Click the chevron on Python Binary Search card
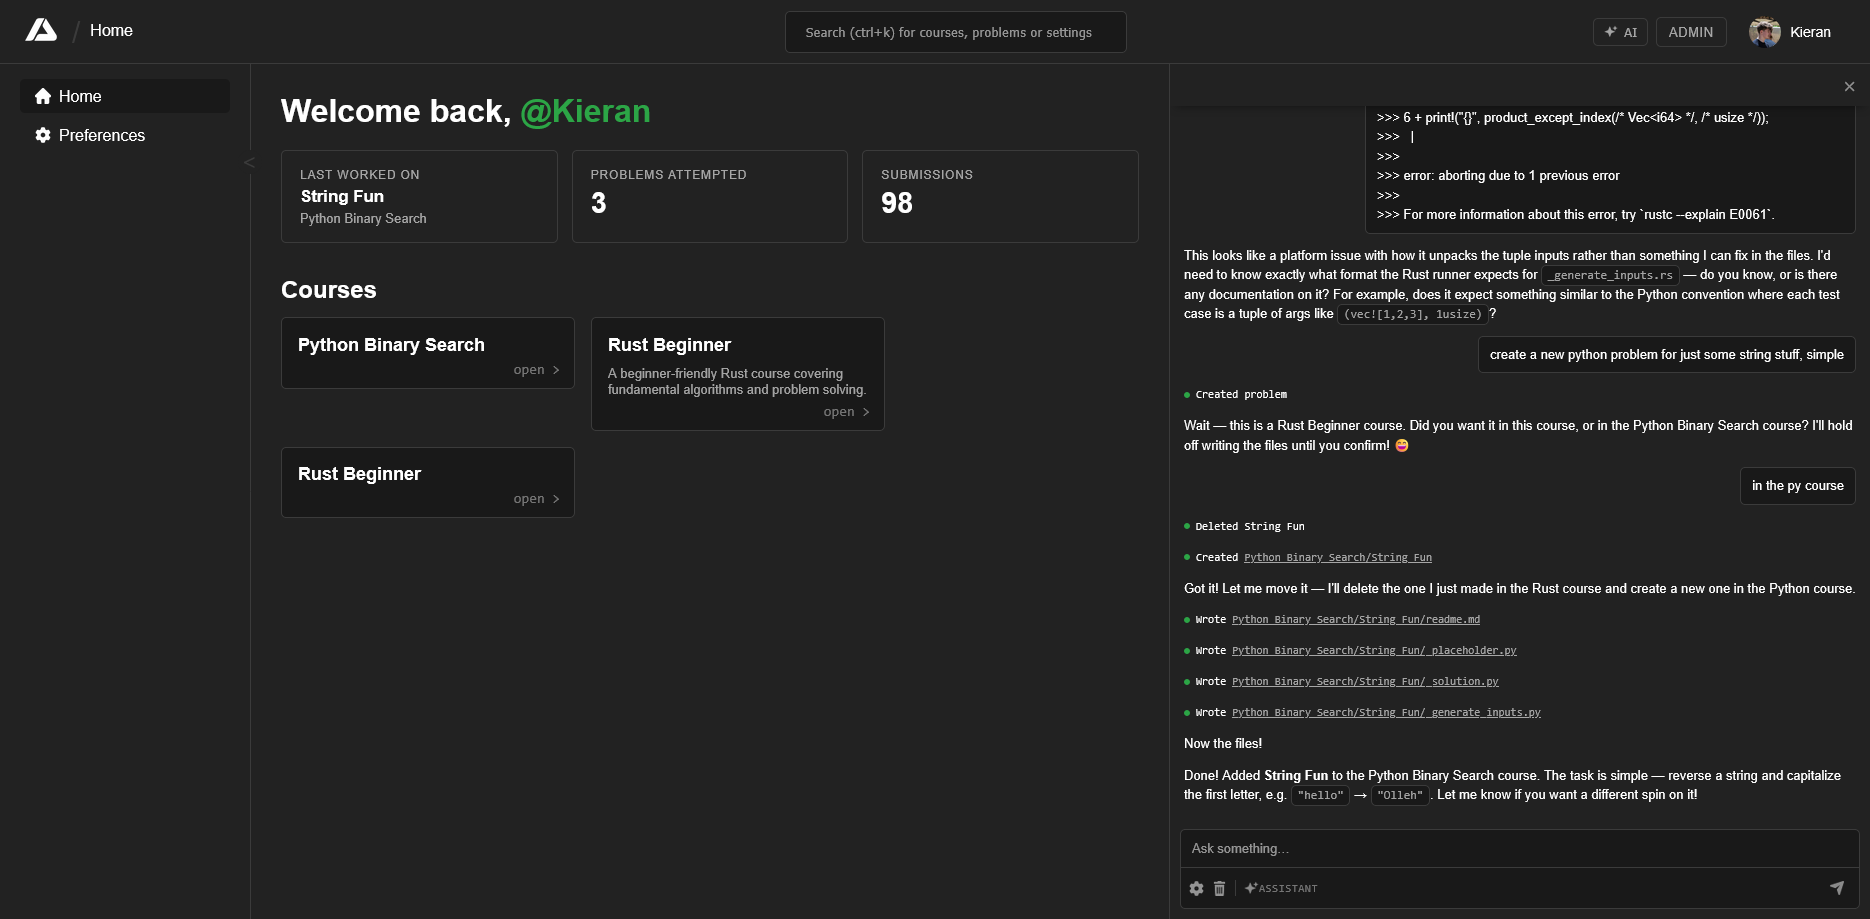The image size is (1870, 919). pos(556,370)
